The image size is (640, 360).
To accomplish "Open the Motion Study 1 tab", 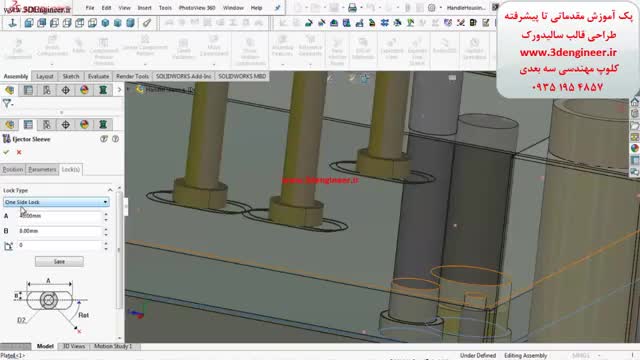I will [x=113, y=346].
